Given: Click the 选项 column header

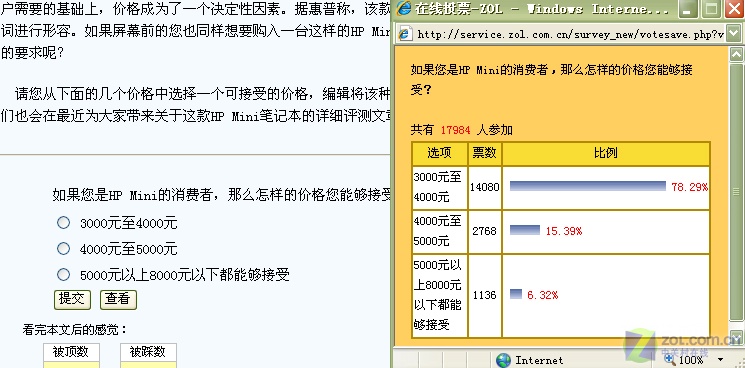Looking at the screenshot, I should coord(440,153).
